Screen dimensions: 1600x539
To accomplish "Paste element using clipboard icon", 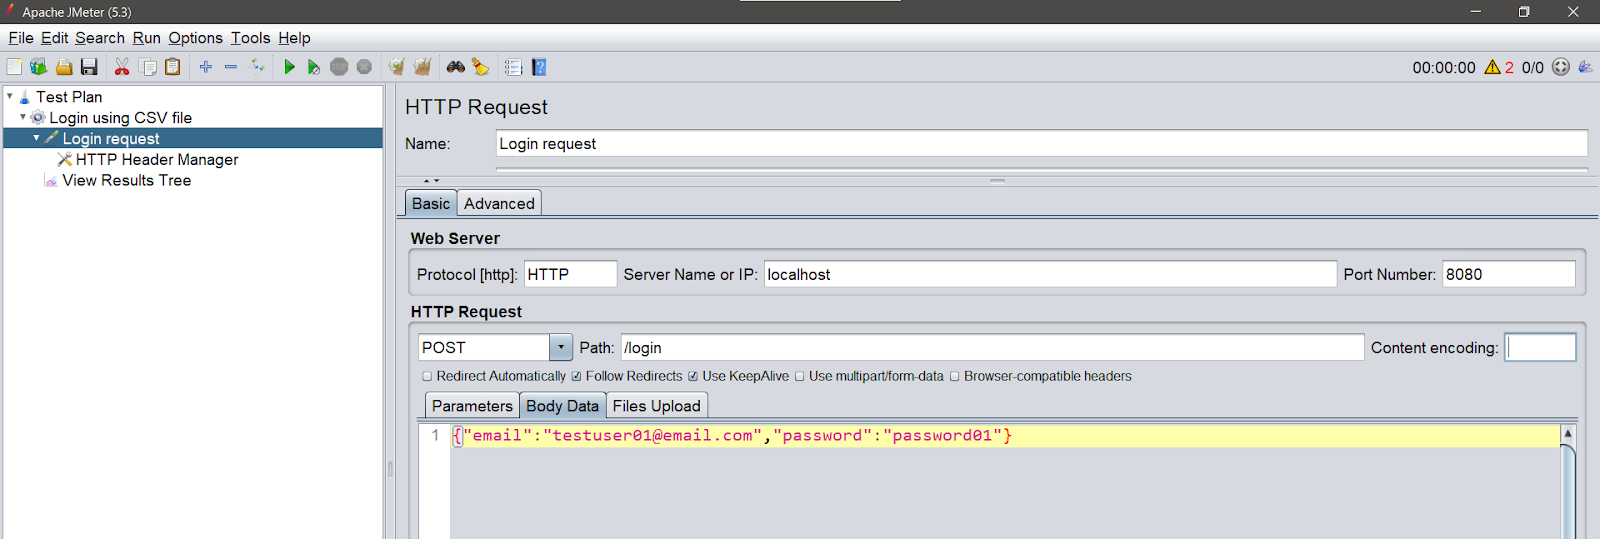I will pyautogui.click(x=173, y=67).
